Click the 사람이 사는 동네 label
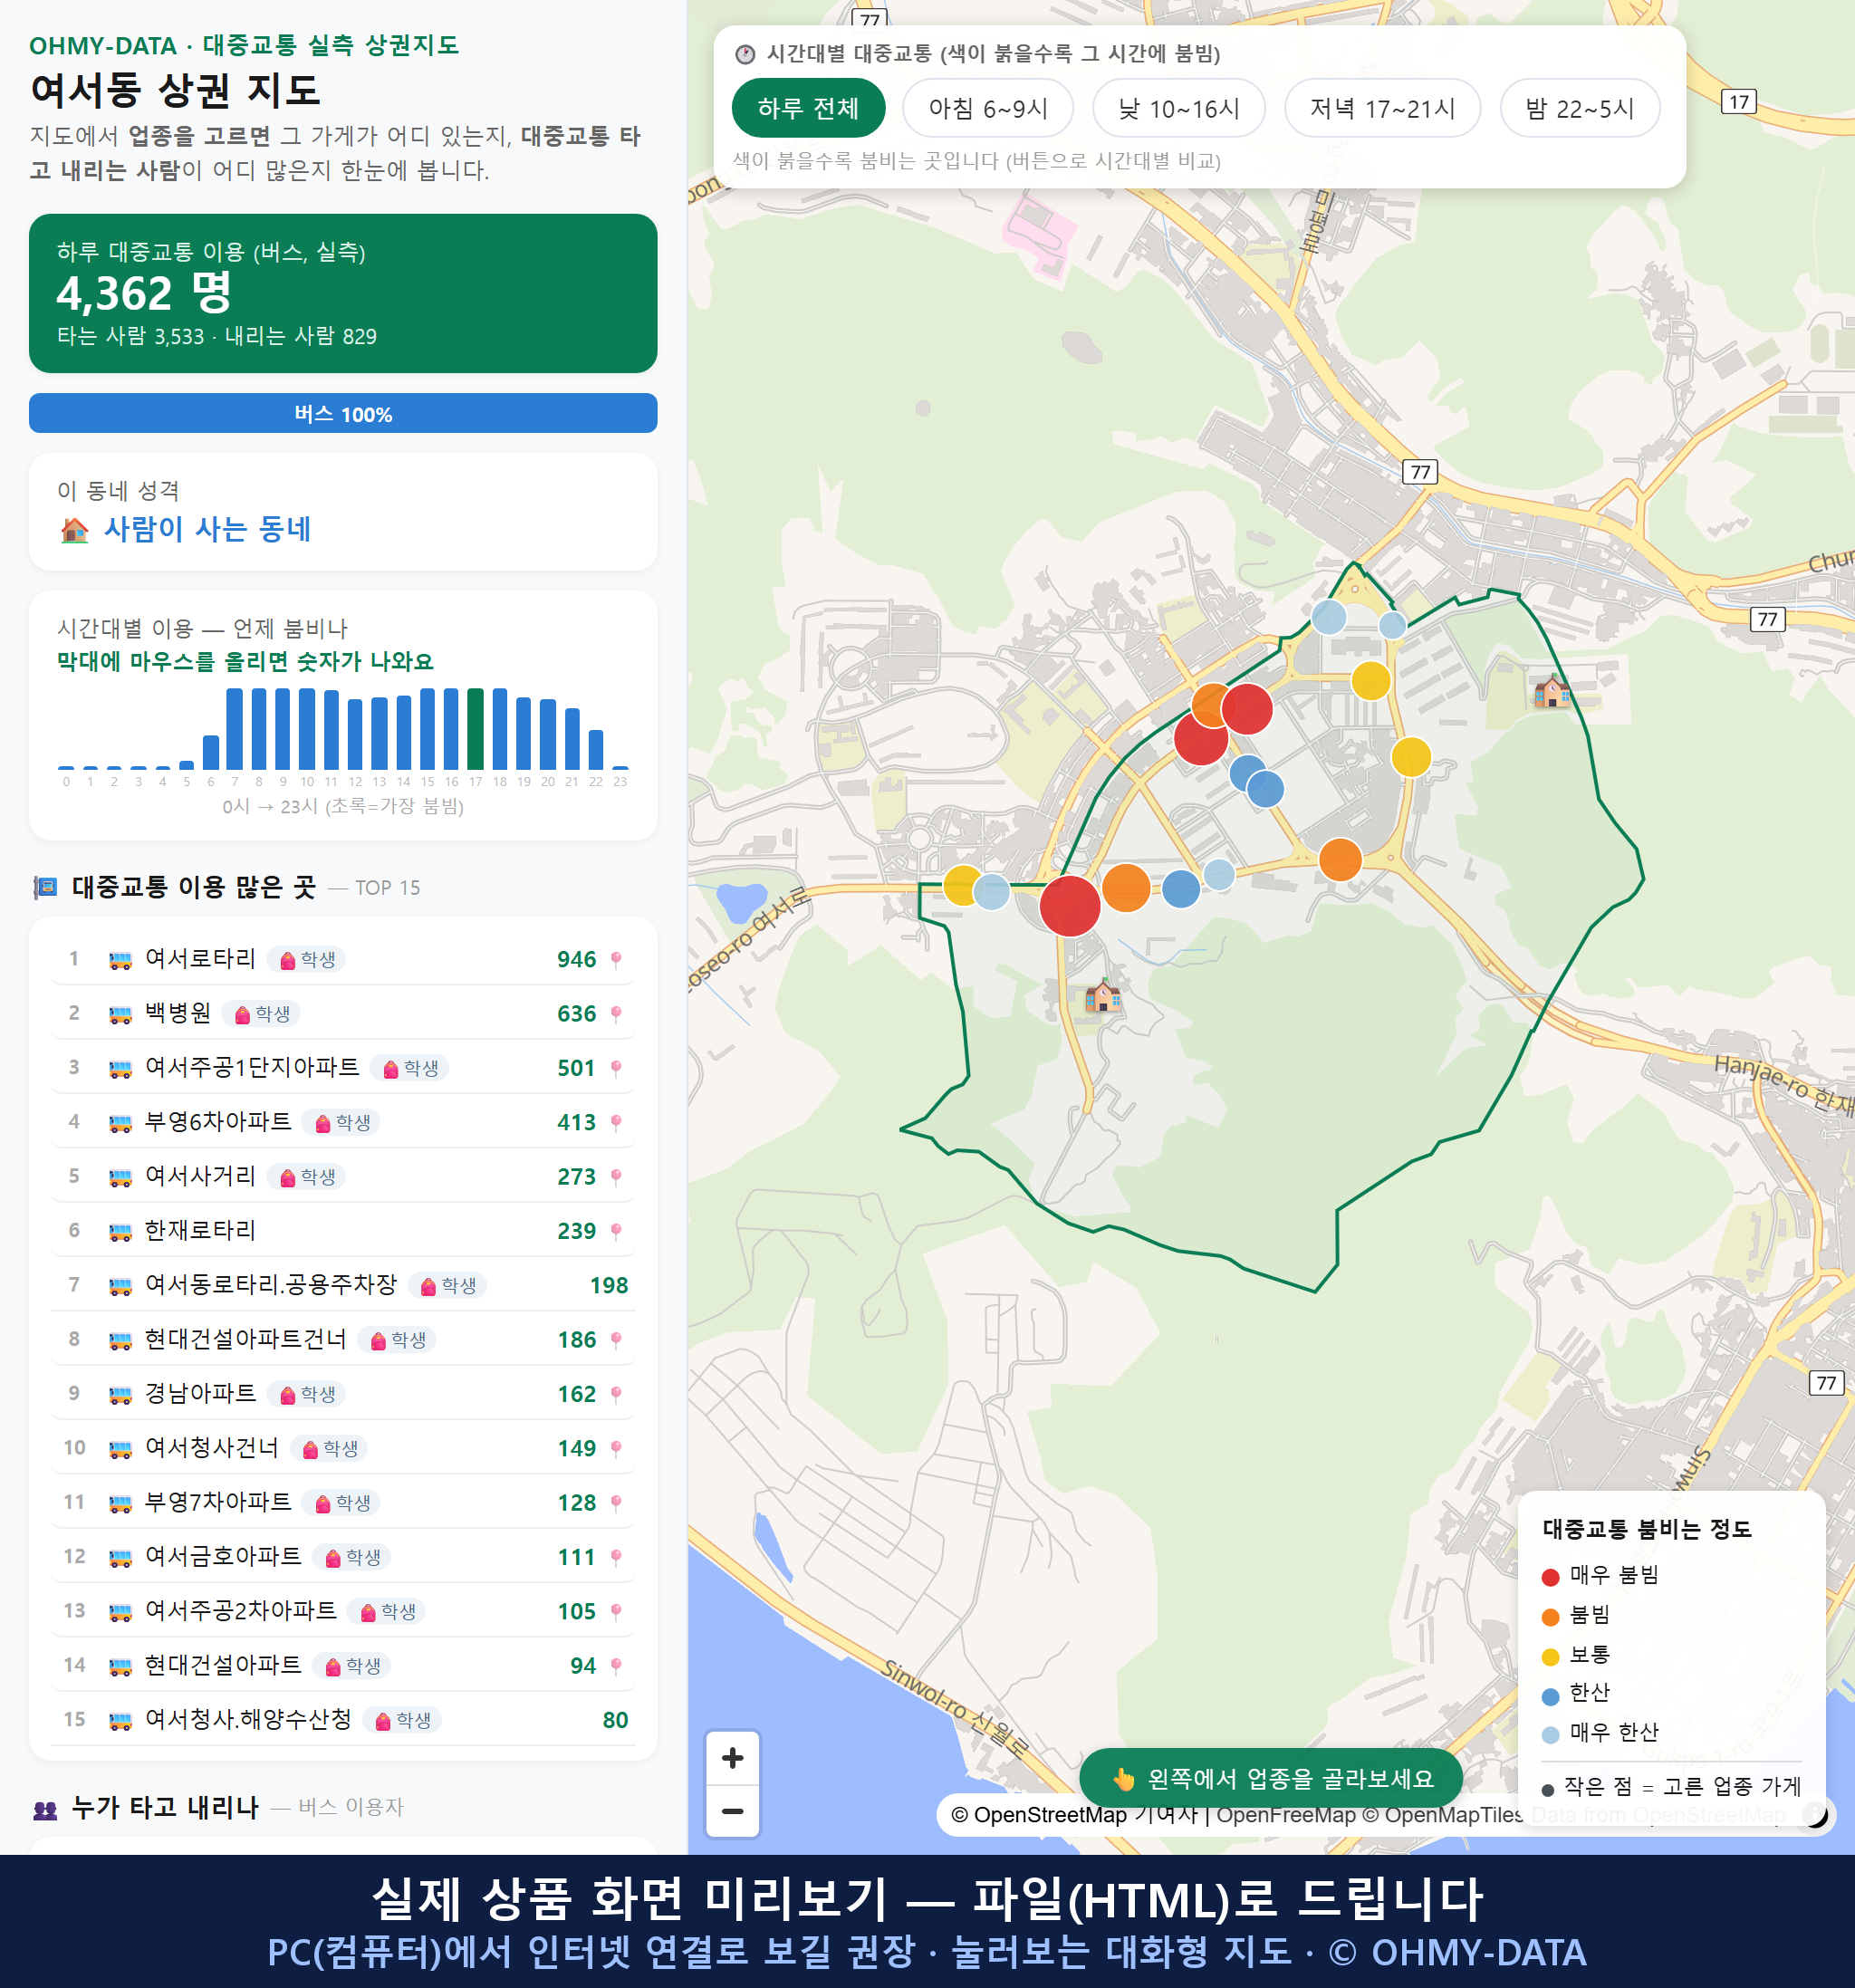The width and height of the screenshot is (1855, 1988). tap(208, 529)
